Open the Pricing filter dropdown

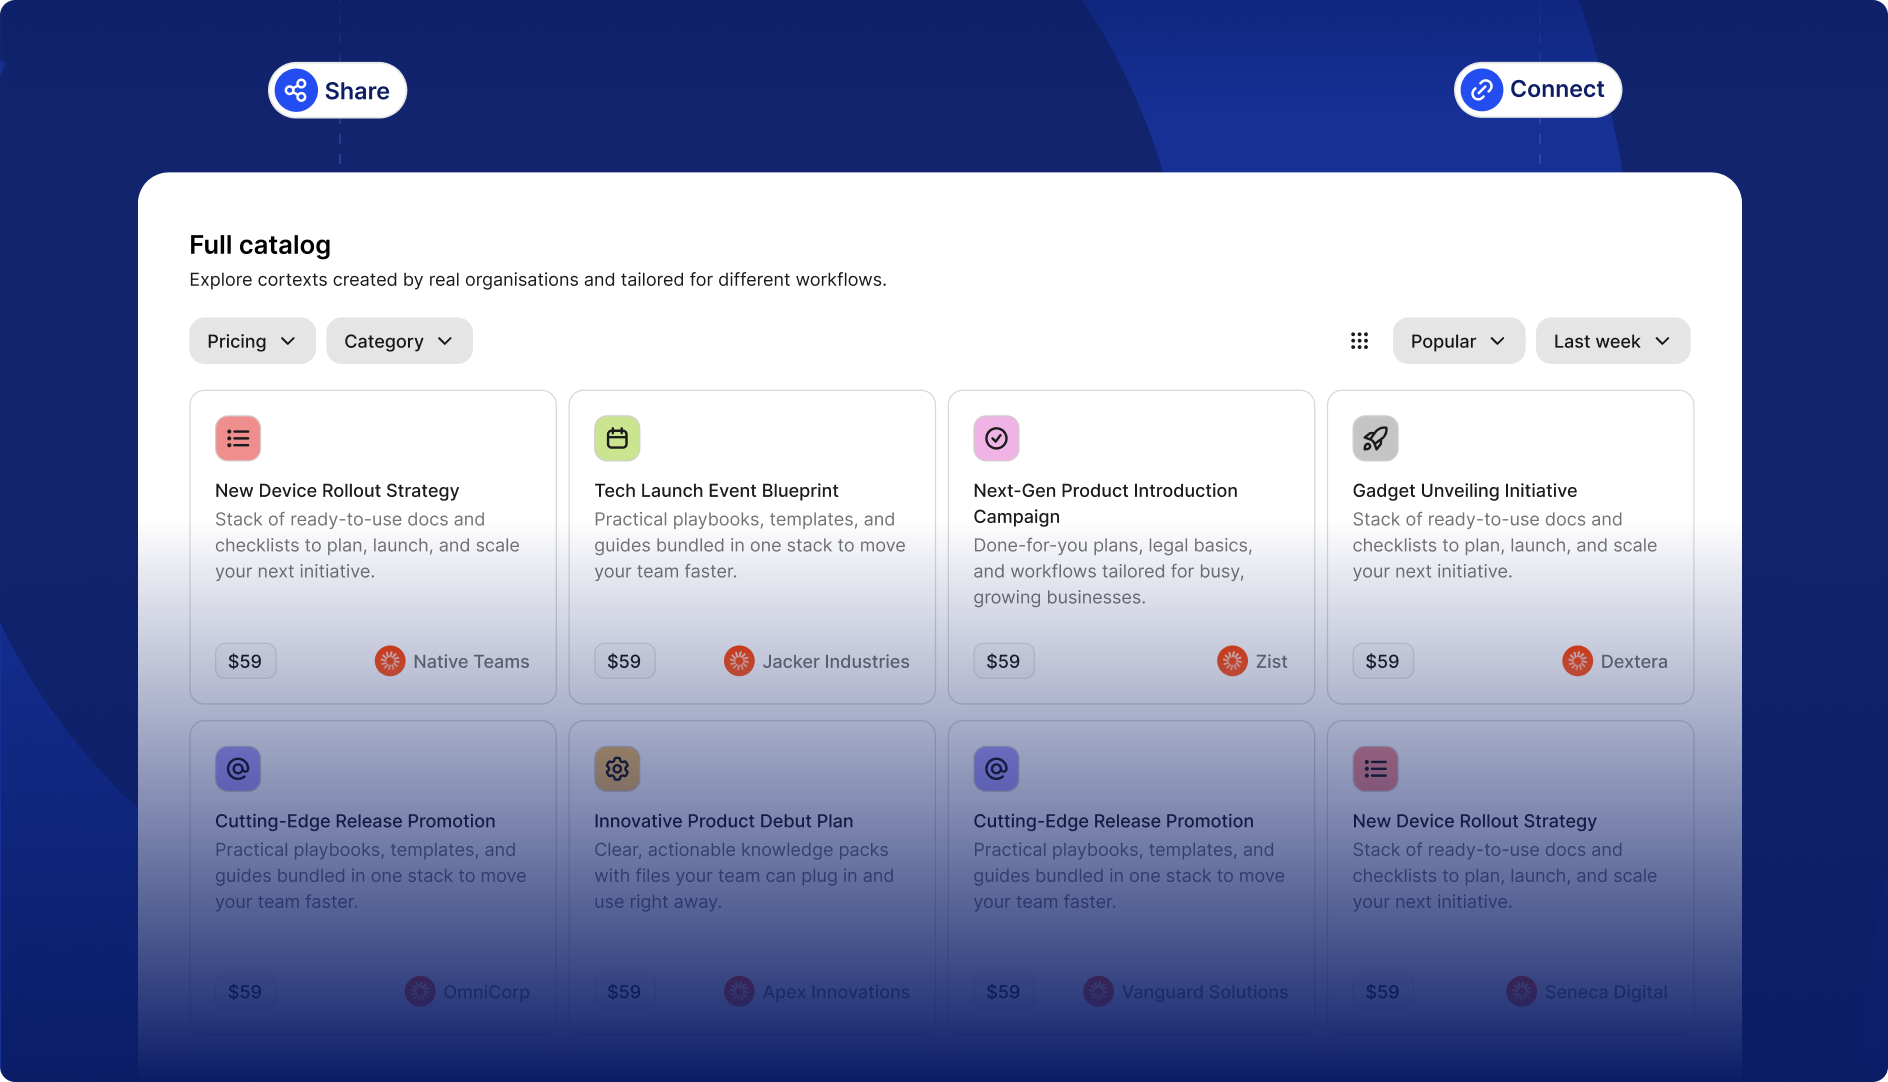pos(252,341)
